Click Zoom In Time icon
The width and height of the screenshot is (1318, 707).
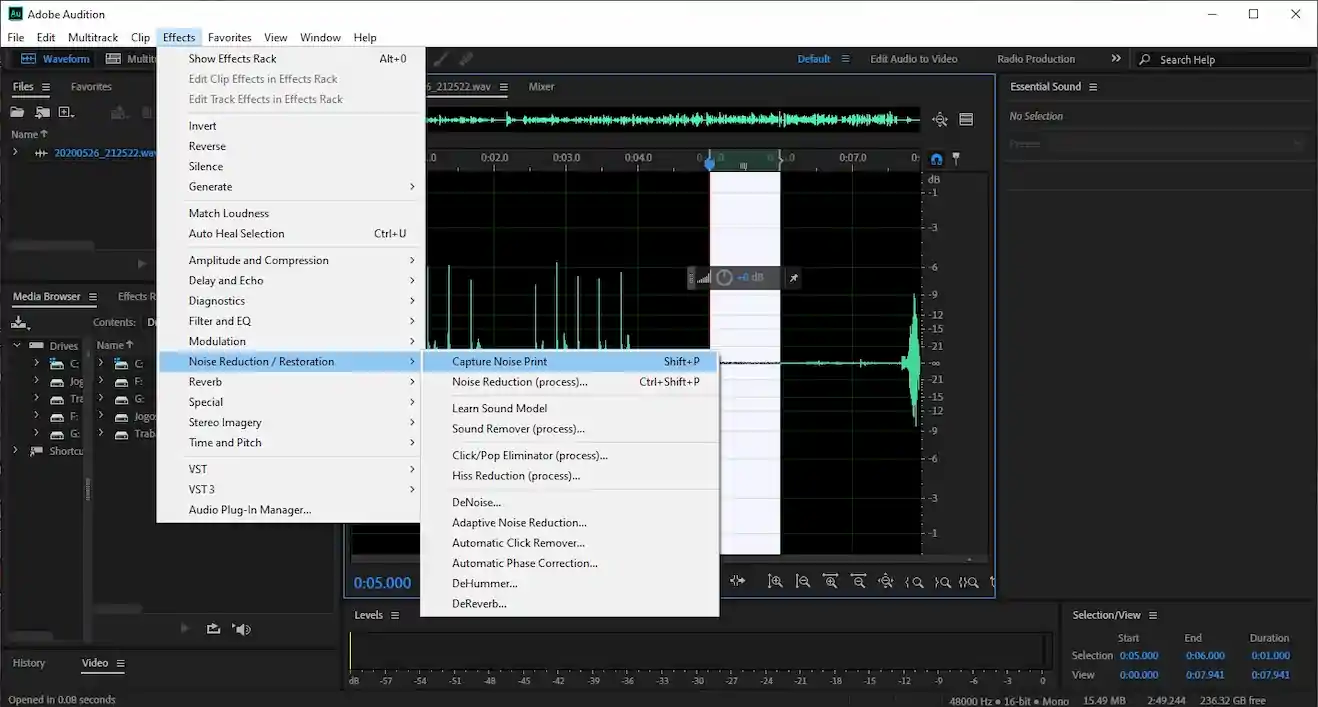coord(830,581)
